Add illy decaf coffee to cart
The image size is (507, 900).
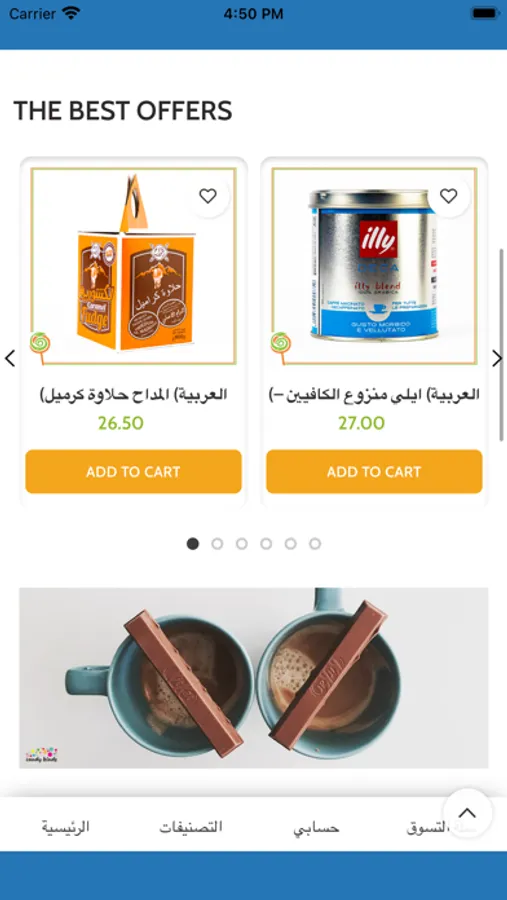point(374,472)
